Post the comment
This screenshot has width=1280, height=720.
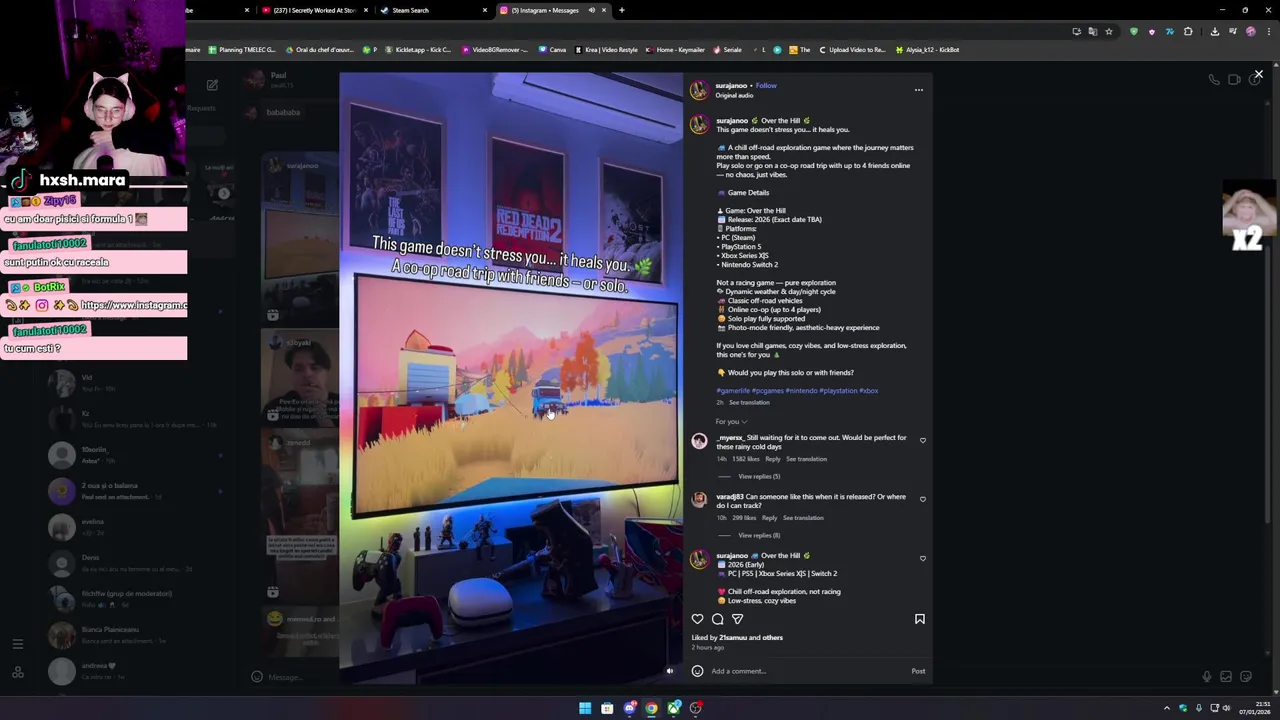pos(918,671)
